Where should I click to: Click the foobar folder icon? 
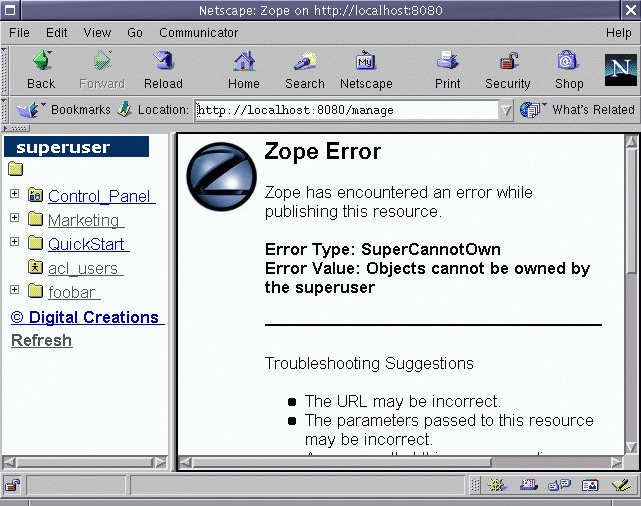(36, 291)
